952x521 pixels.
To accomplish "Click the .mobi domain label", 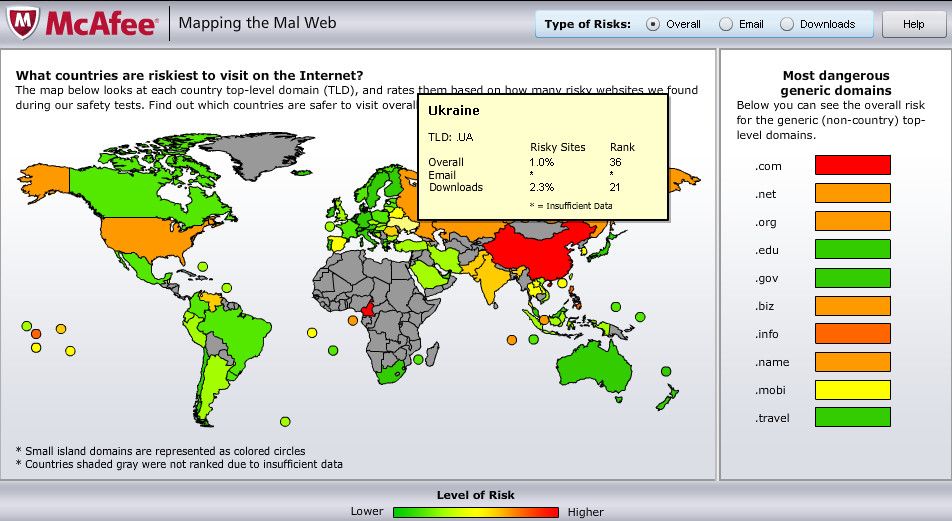I will 770,390.
